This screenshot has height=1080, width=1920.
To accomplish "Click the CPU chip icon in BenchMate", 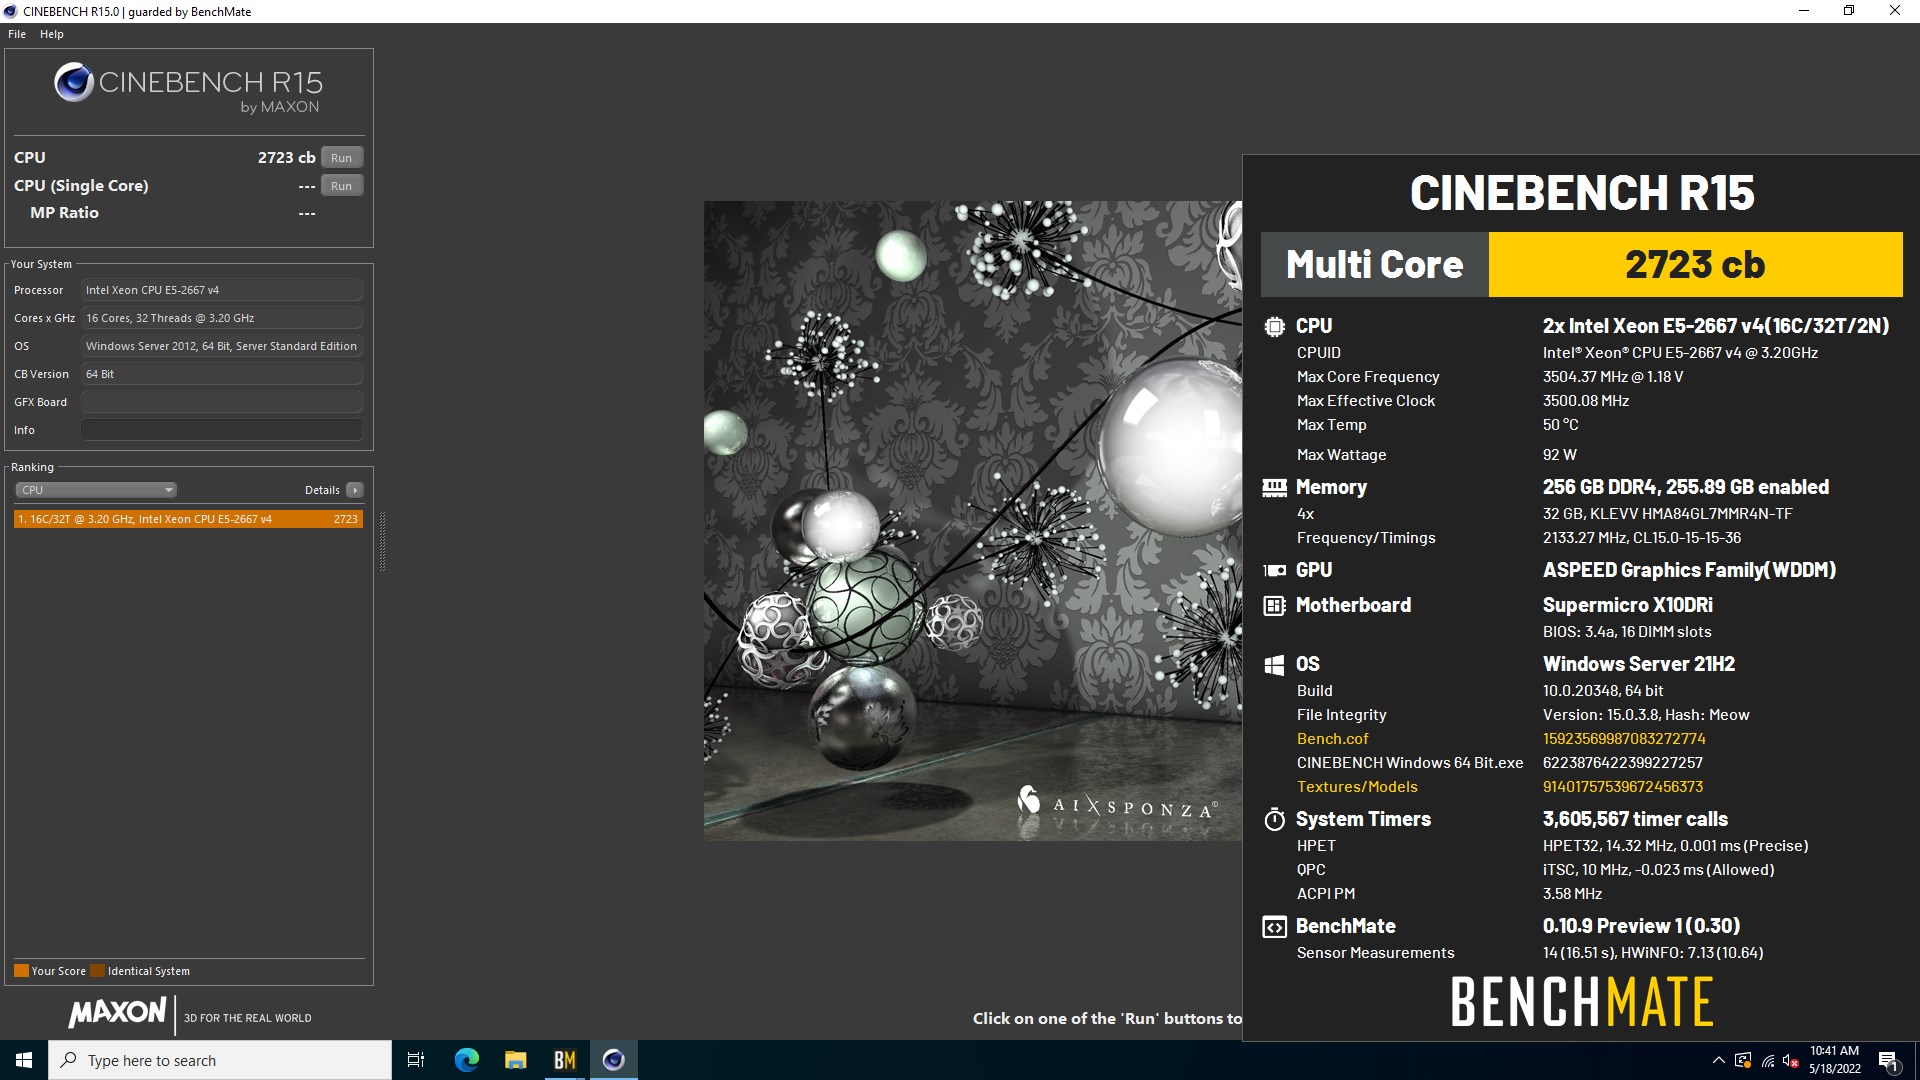I will point(1274,326).
